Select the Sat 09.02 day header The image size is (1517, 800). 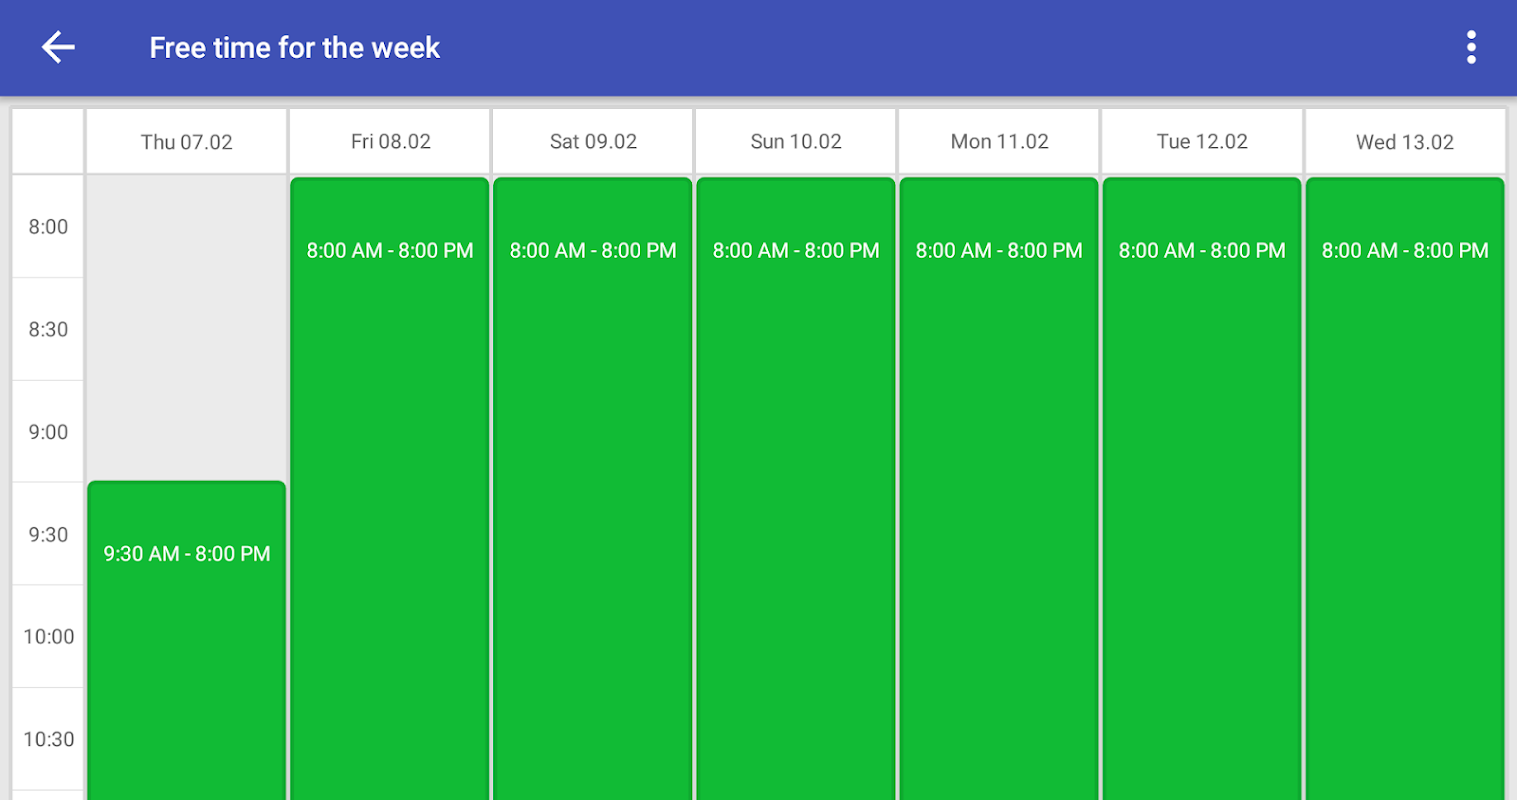593,142
